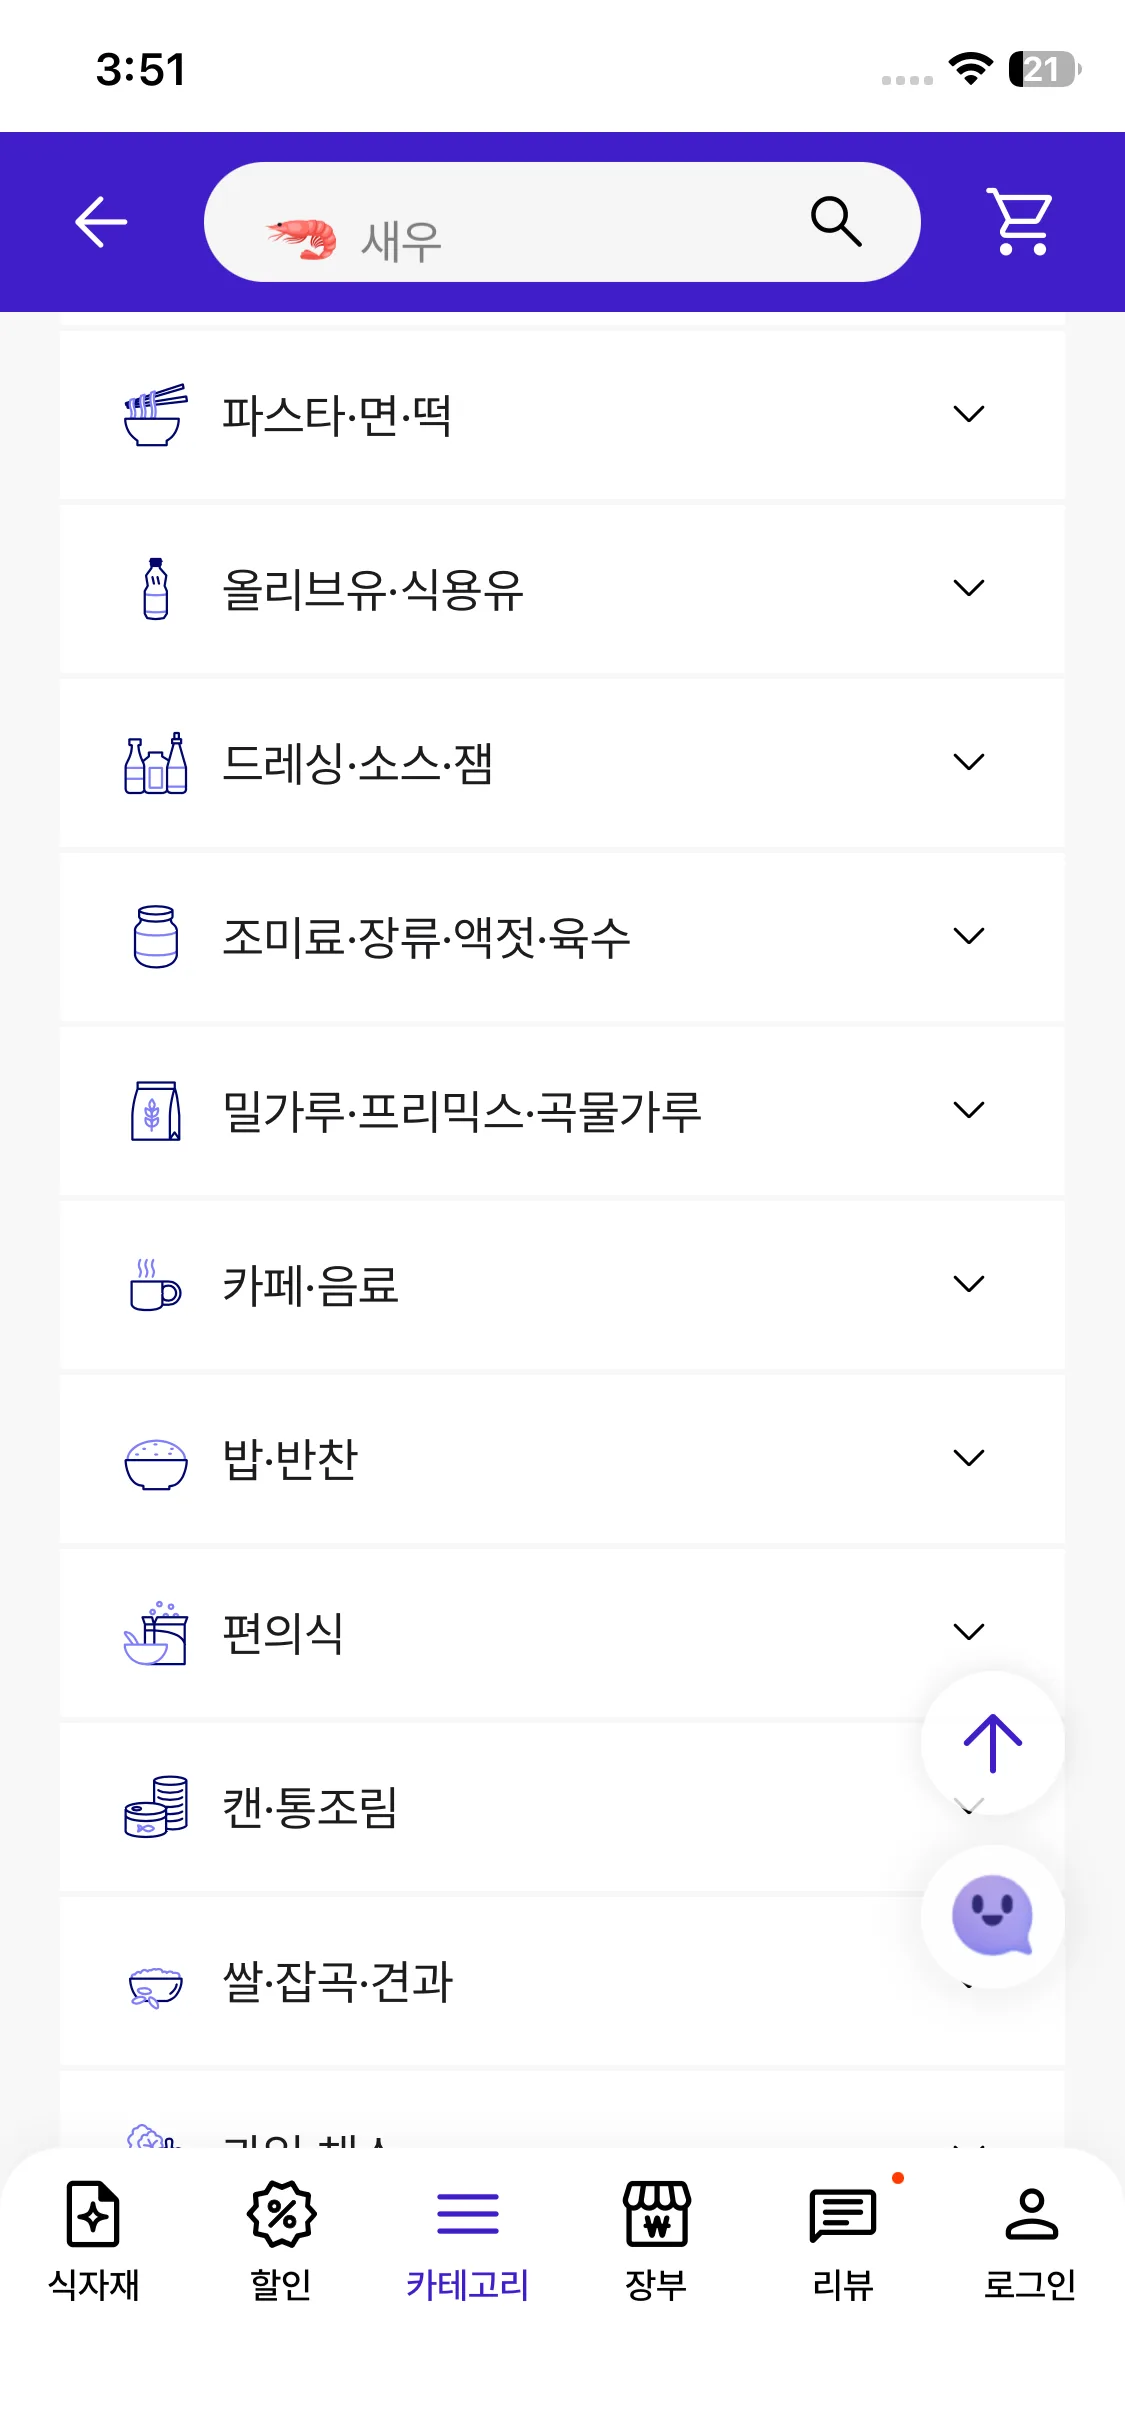Expand the 편의식 category chevron

(x=968, y=1632)
